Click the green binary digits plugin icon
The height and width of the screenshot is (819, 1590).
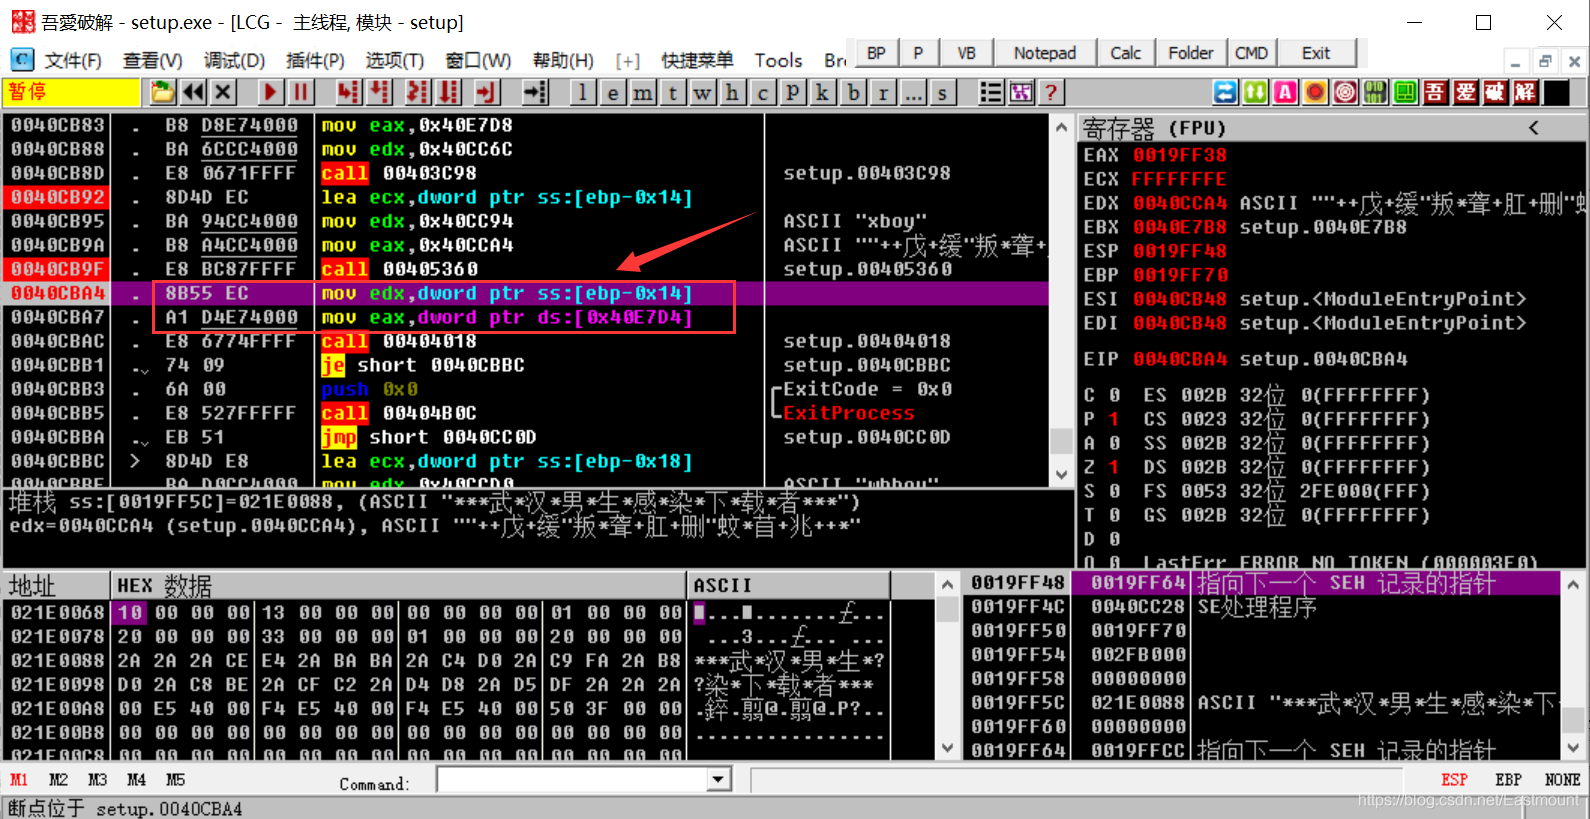[x=1375, y=93]
